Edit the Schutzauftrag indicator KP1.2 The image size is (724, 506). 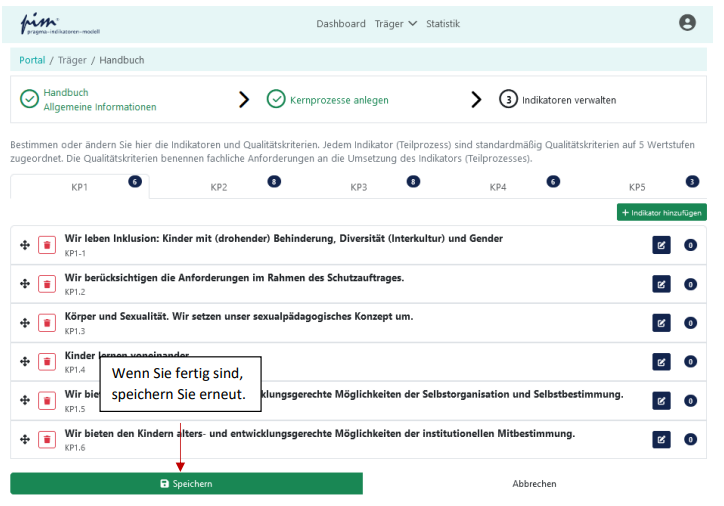pyautogui.click(x=661, y=284)
